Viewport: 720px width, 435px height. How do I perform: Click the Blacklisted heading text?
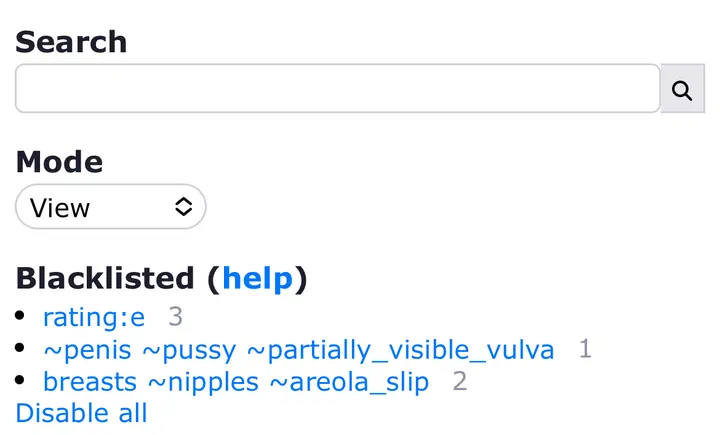click(x=105, y=278)
